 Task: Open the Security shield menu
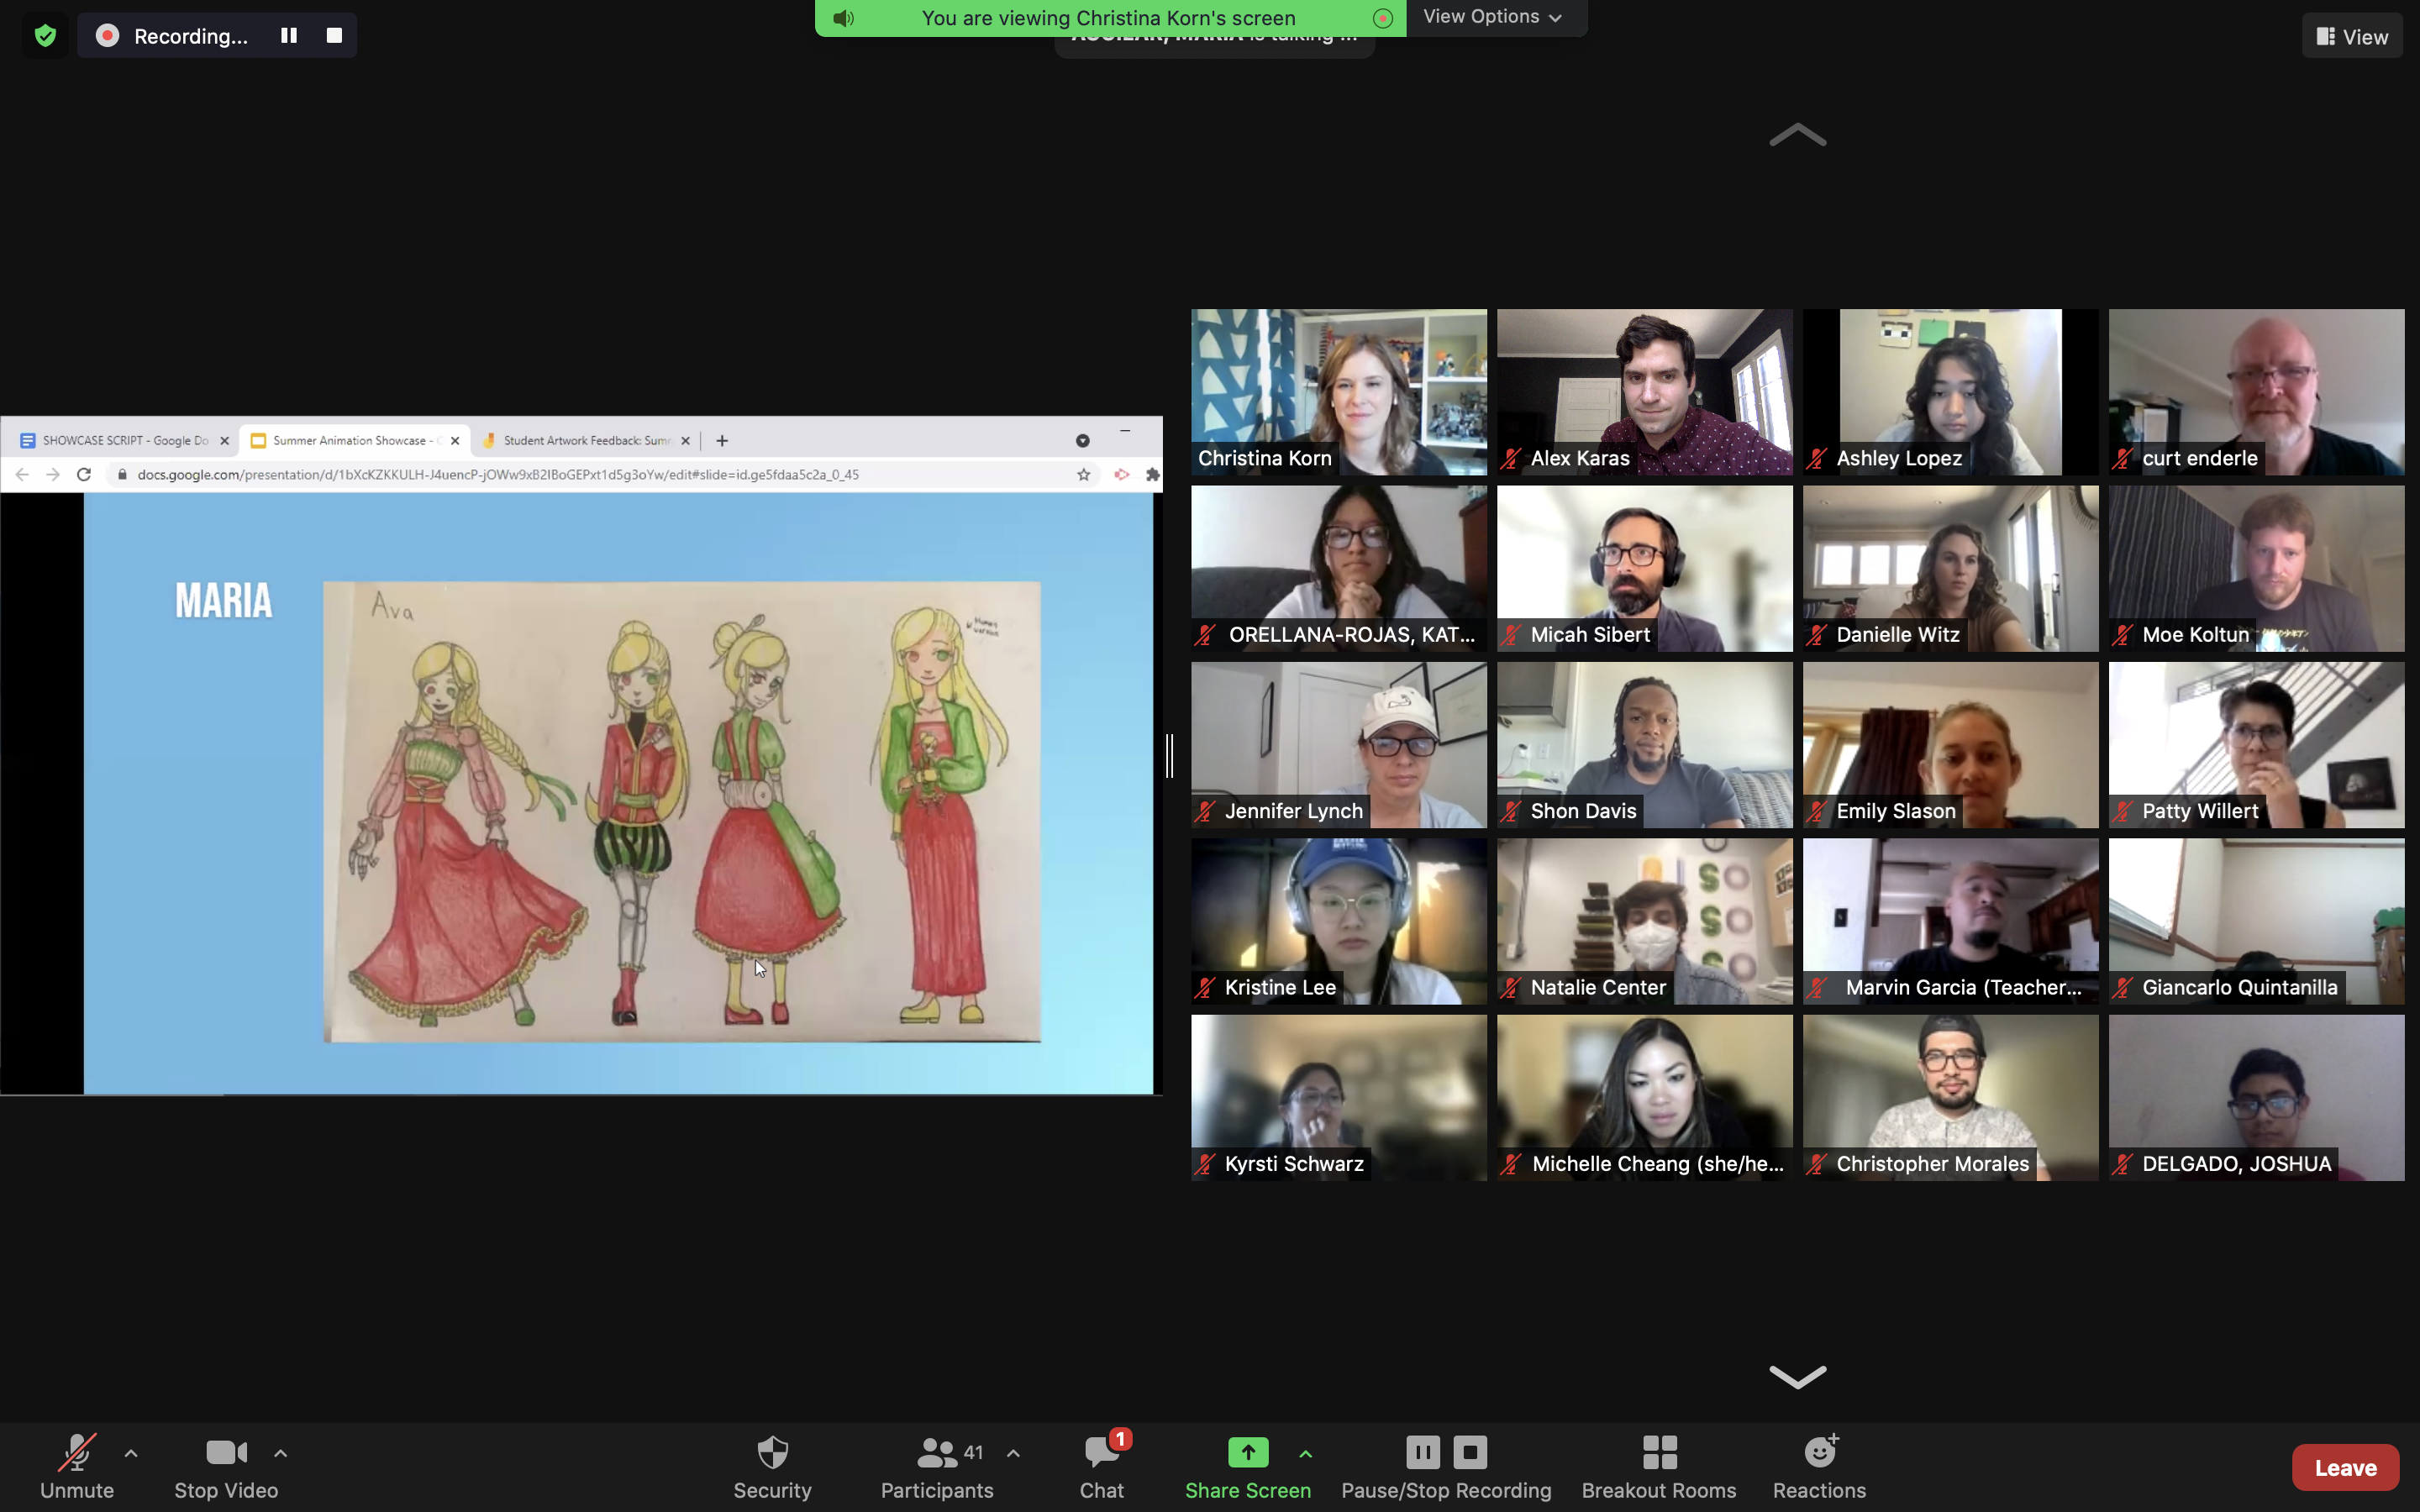point(772,1466)
